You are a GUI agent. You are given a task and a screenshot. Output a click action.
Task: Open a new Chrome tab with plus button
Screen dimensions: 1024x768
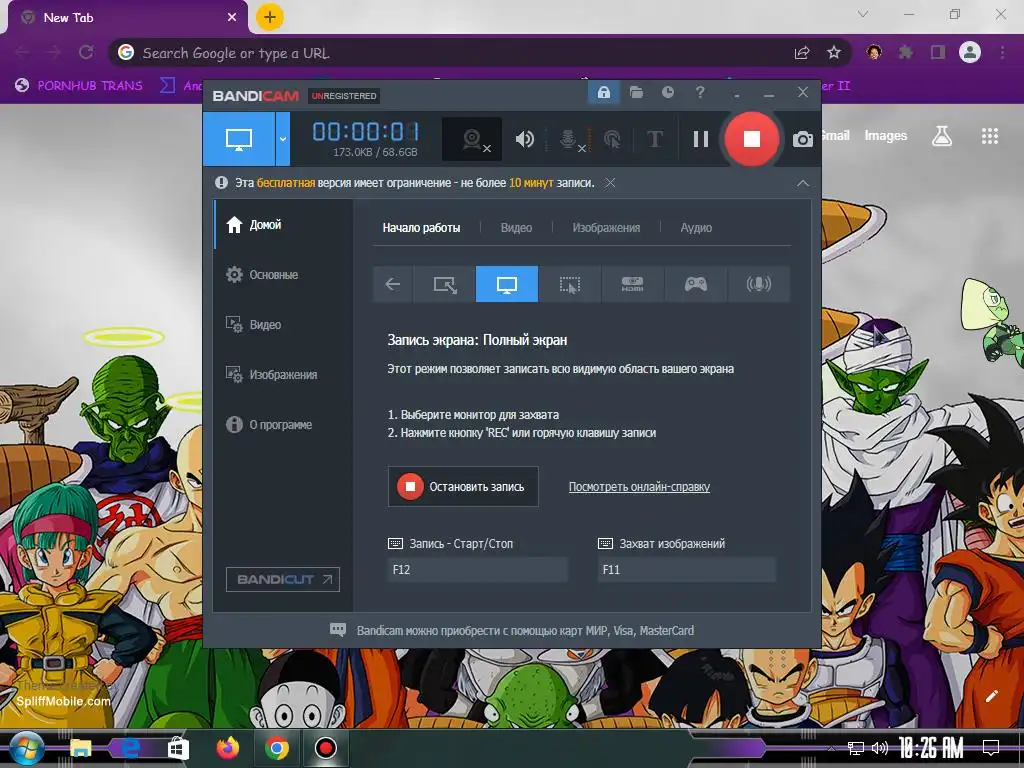[270, 17]
